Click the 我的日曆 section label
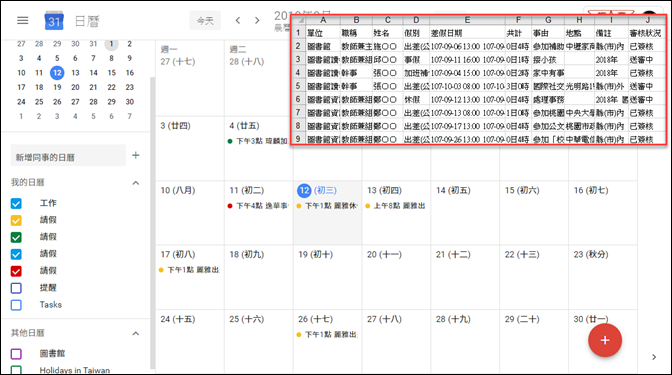Screen dimensions: 672x375 27,183
